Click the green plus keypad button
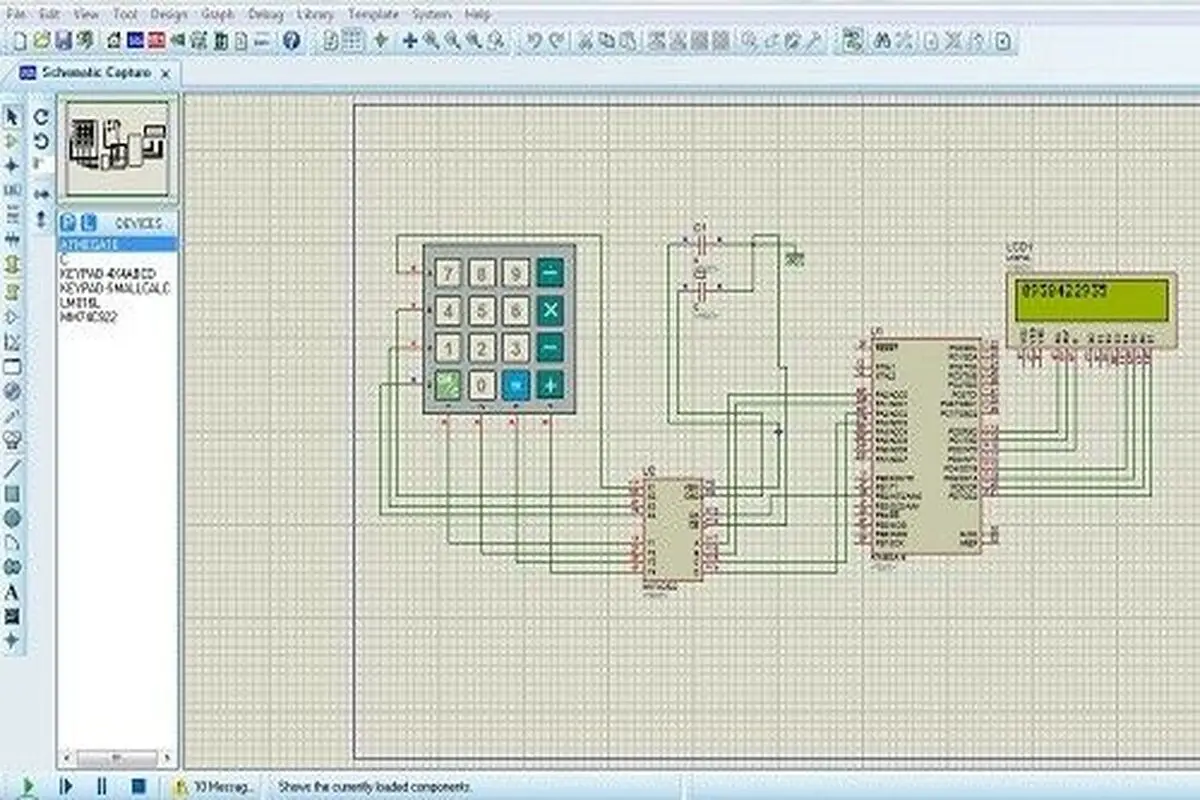Screen dimensions: 1200x800 click(549, 385)
